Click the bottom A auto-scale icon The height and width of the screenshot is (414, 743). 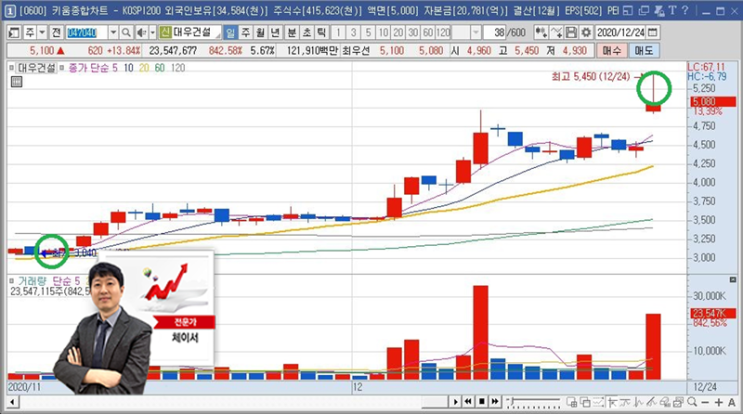(732, 402)
